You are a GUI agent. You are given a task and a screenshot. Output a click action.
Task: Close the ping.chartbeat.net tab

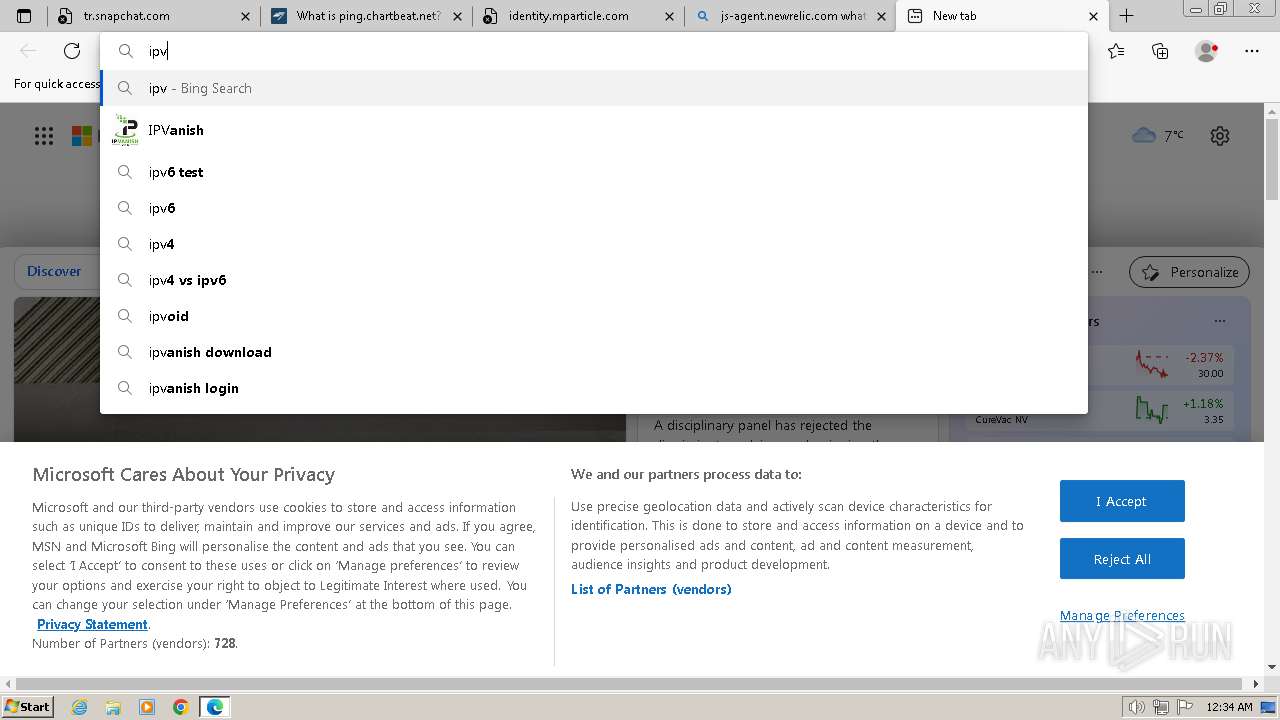(457, 16)
